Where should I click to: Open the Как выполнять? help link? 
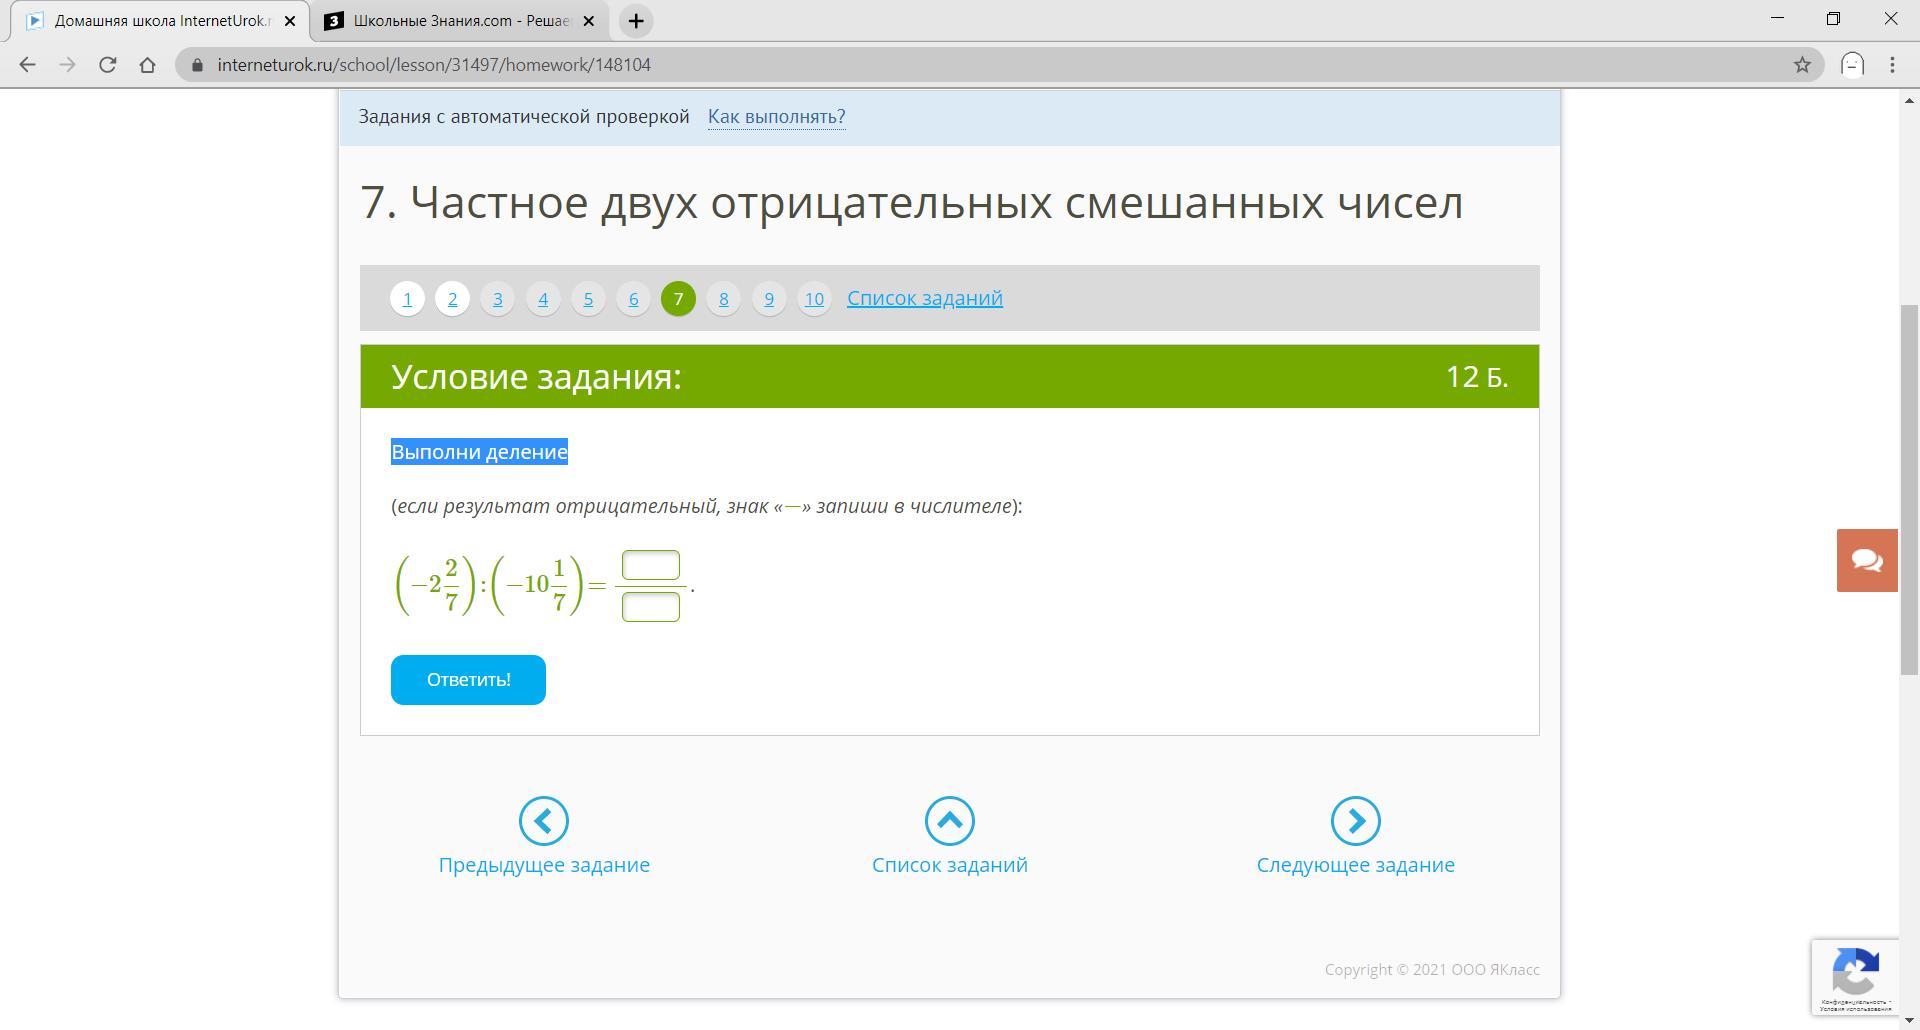coord(777,117)
